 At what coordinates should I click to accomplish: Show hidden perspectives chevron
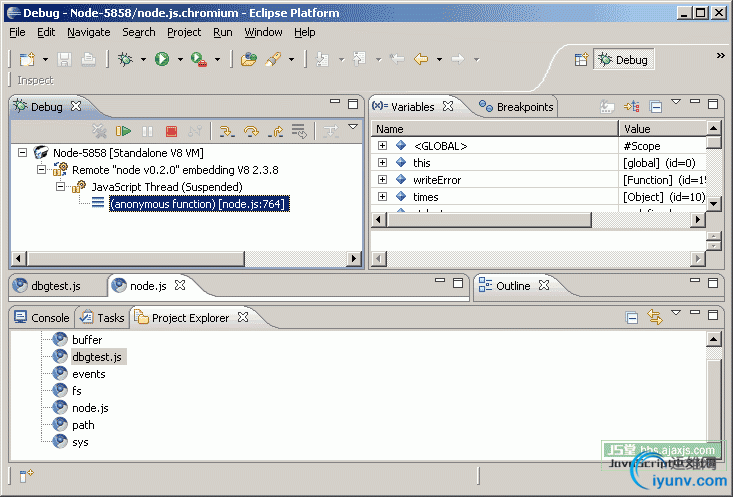720,56
